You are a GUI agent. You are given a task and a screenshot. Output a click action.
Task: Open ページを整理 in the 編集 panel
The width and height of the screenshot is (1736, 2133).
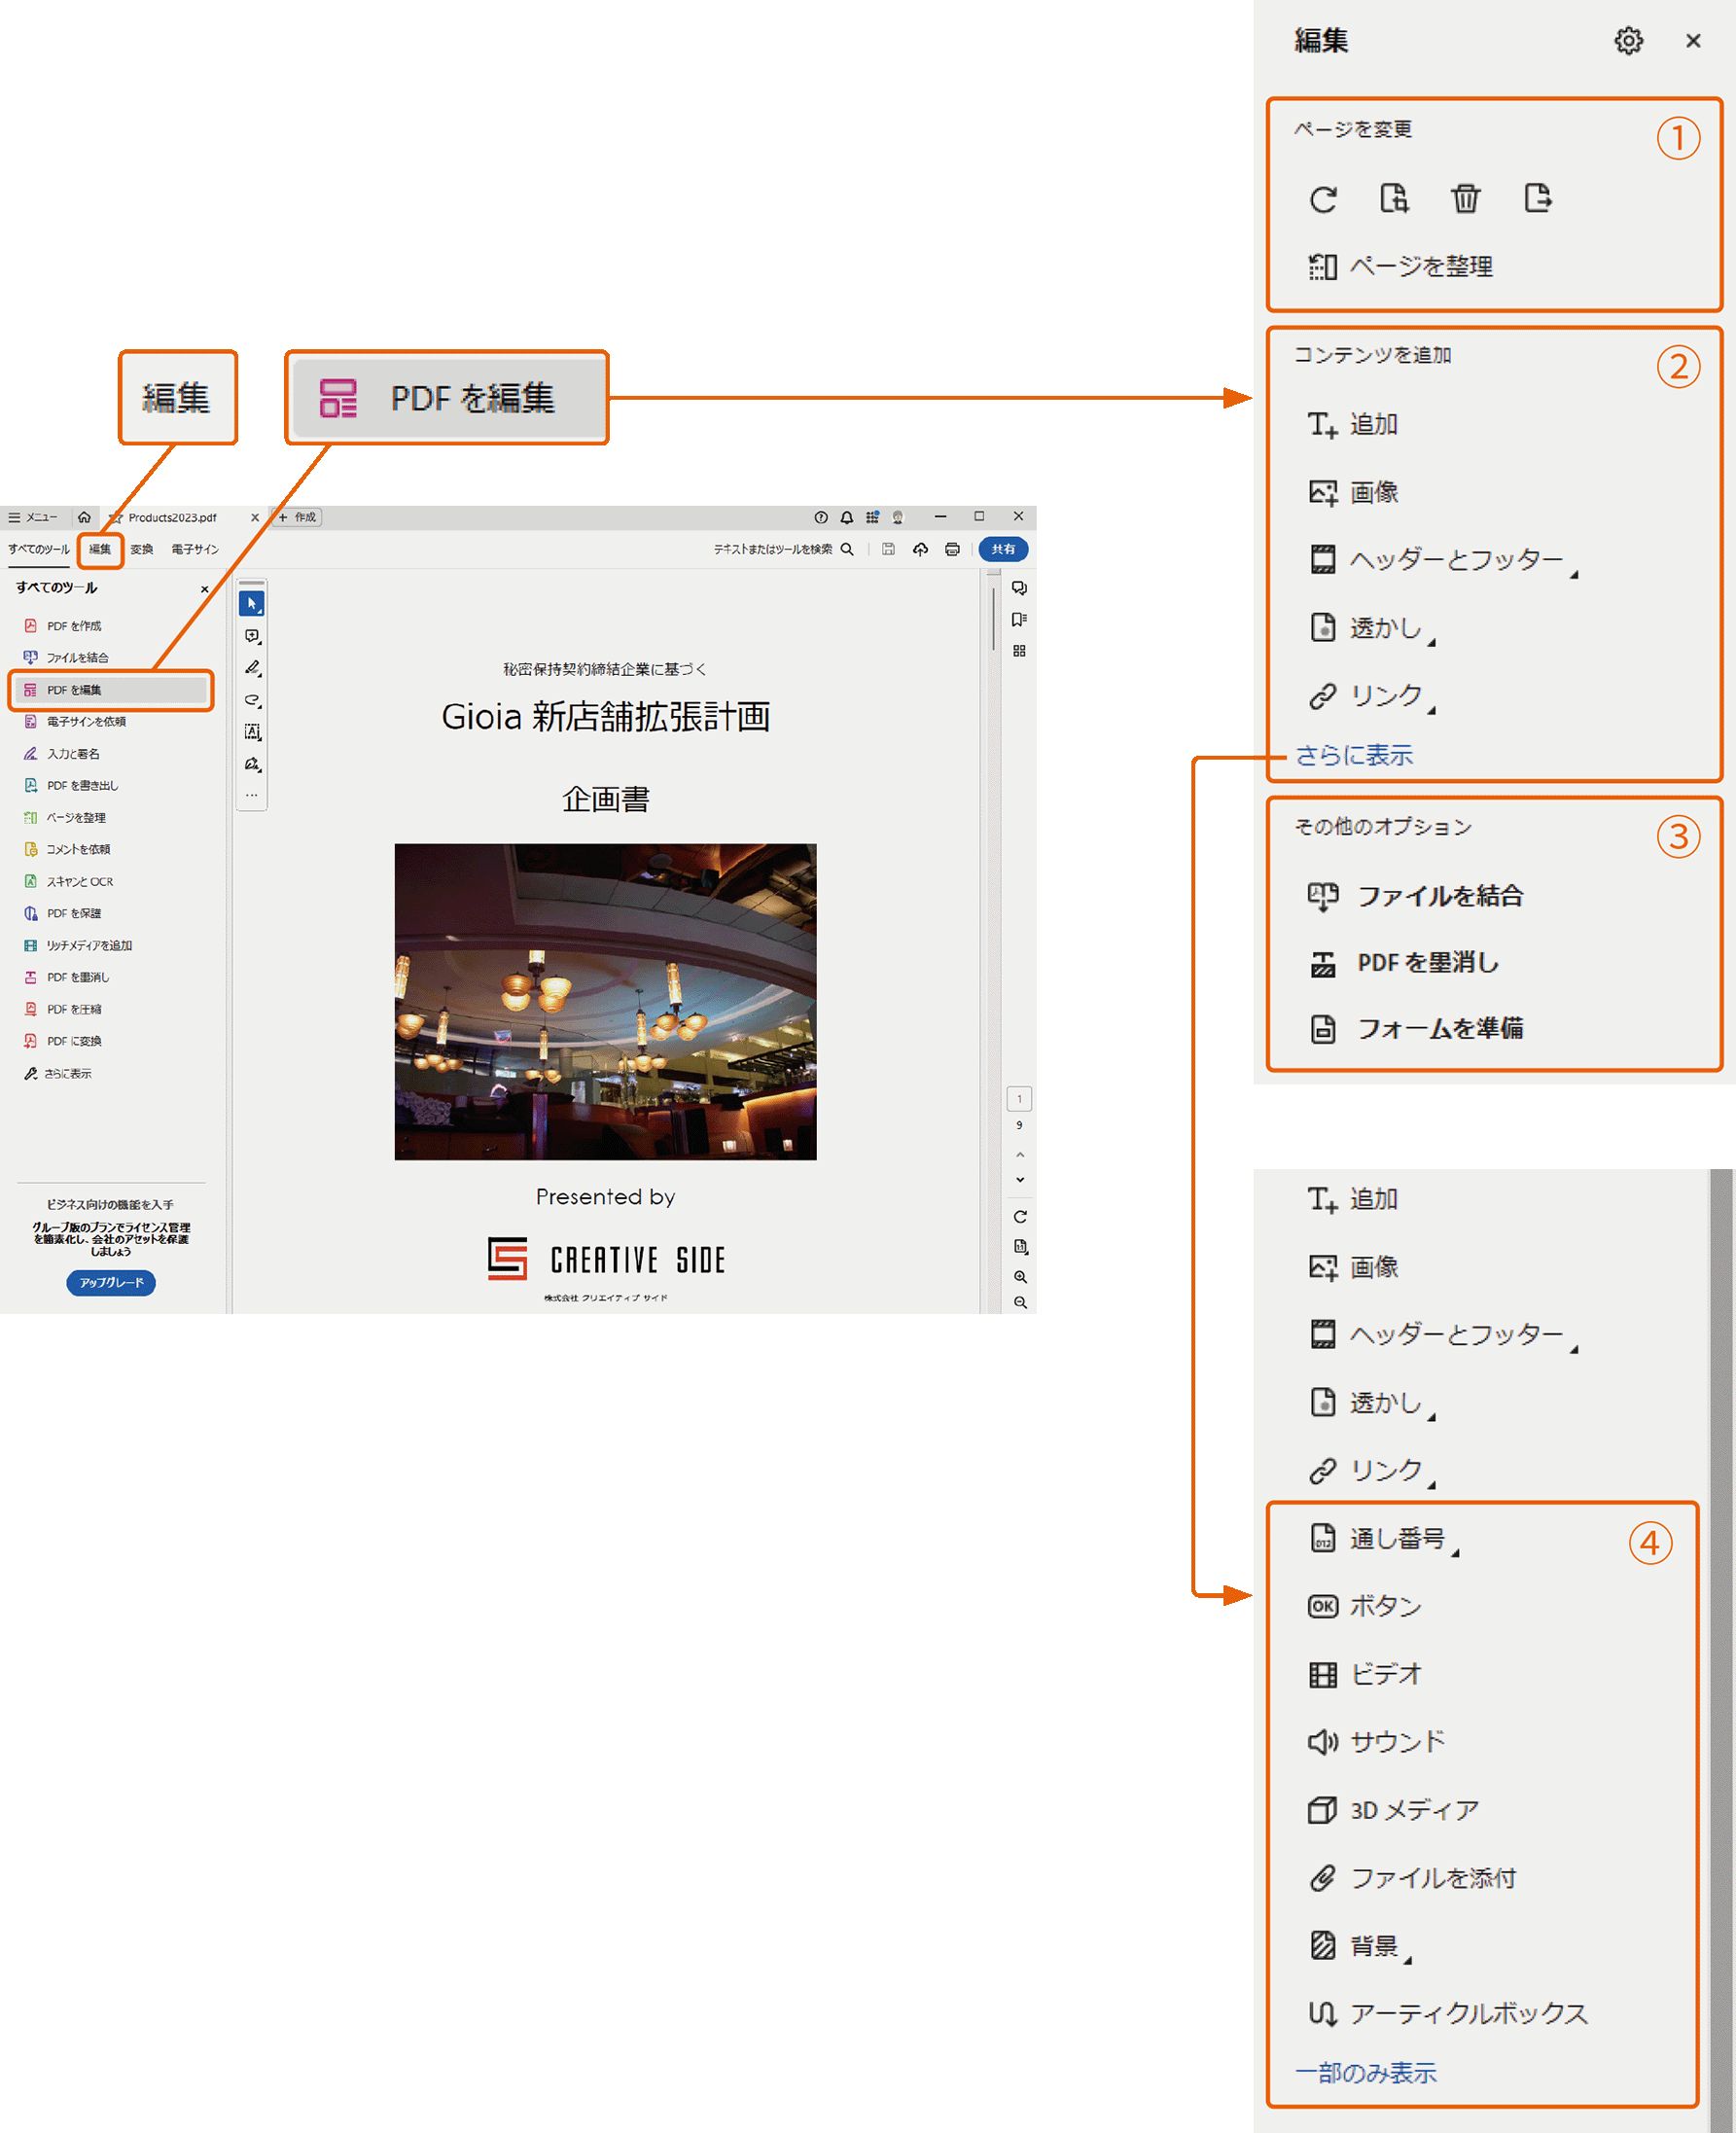click(1401, 267)
